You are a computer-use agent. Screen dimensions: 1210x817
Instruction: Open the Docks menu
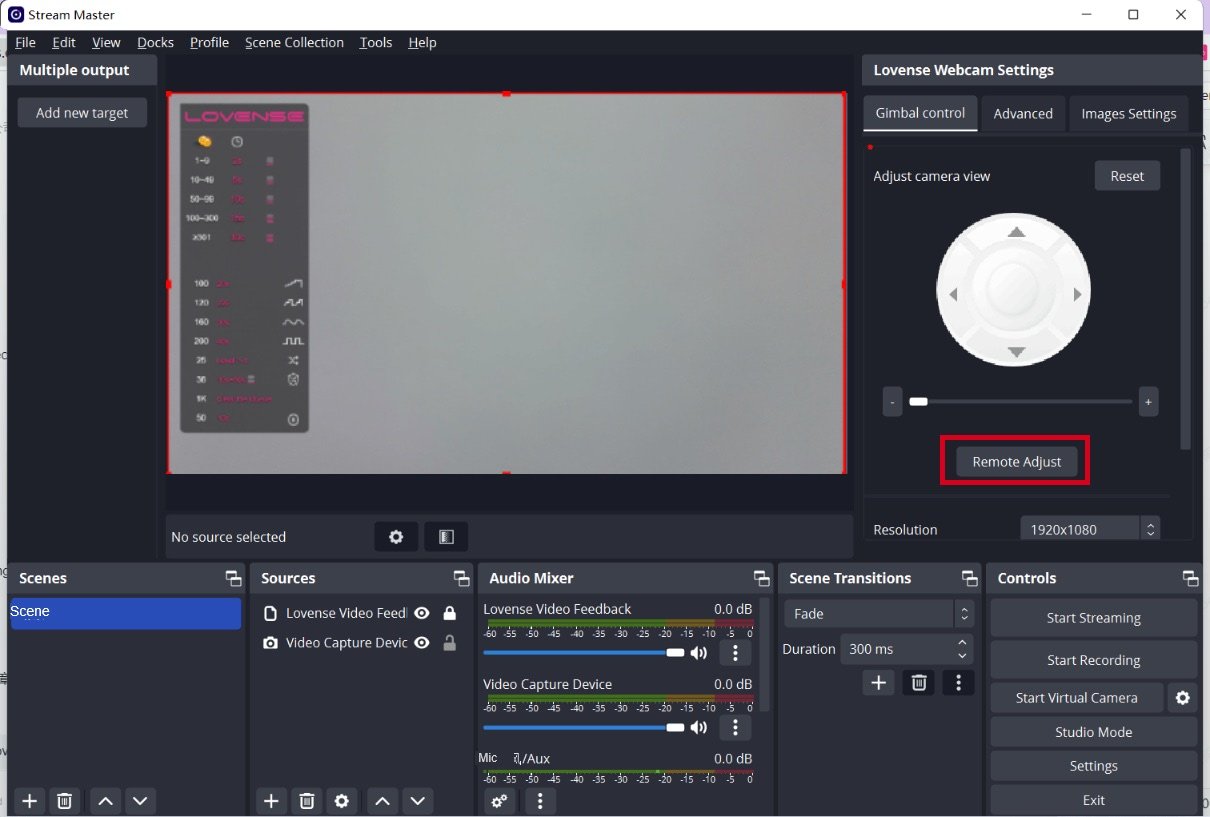155,42
